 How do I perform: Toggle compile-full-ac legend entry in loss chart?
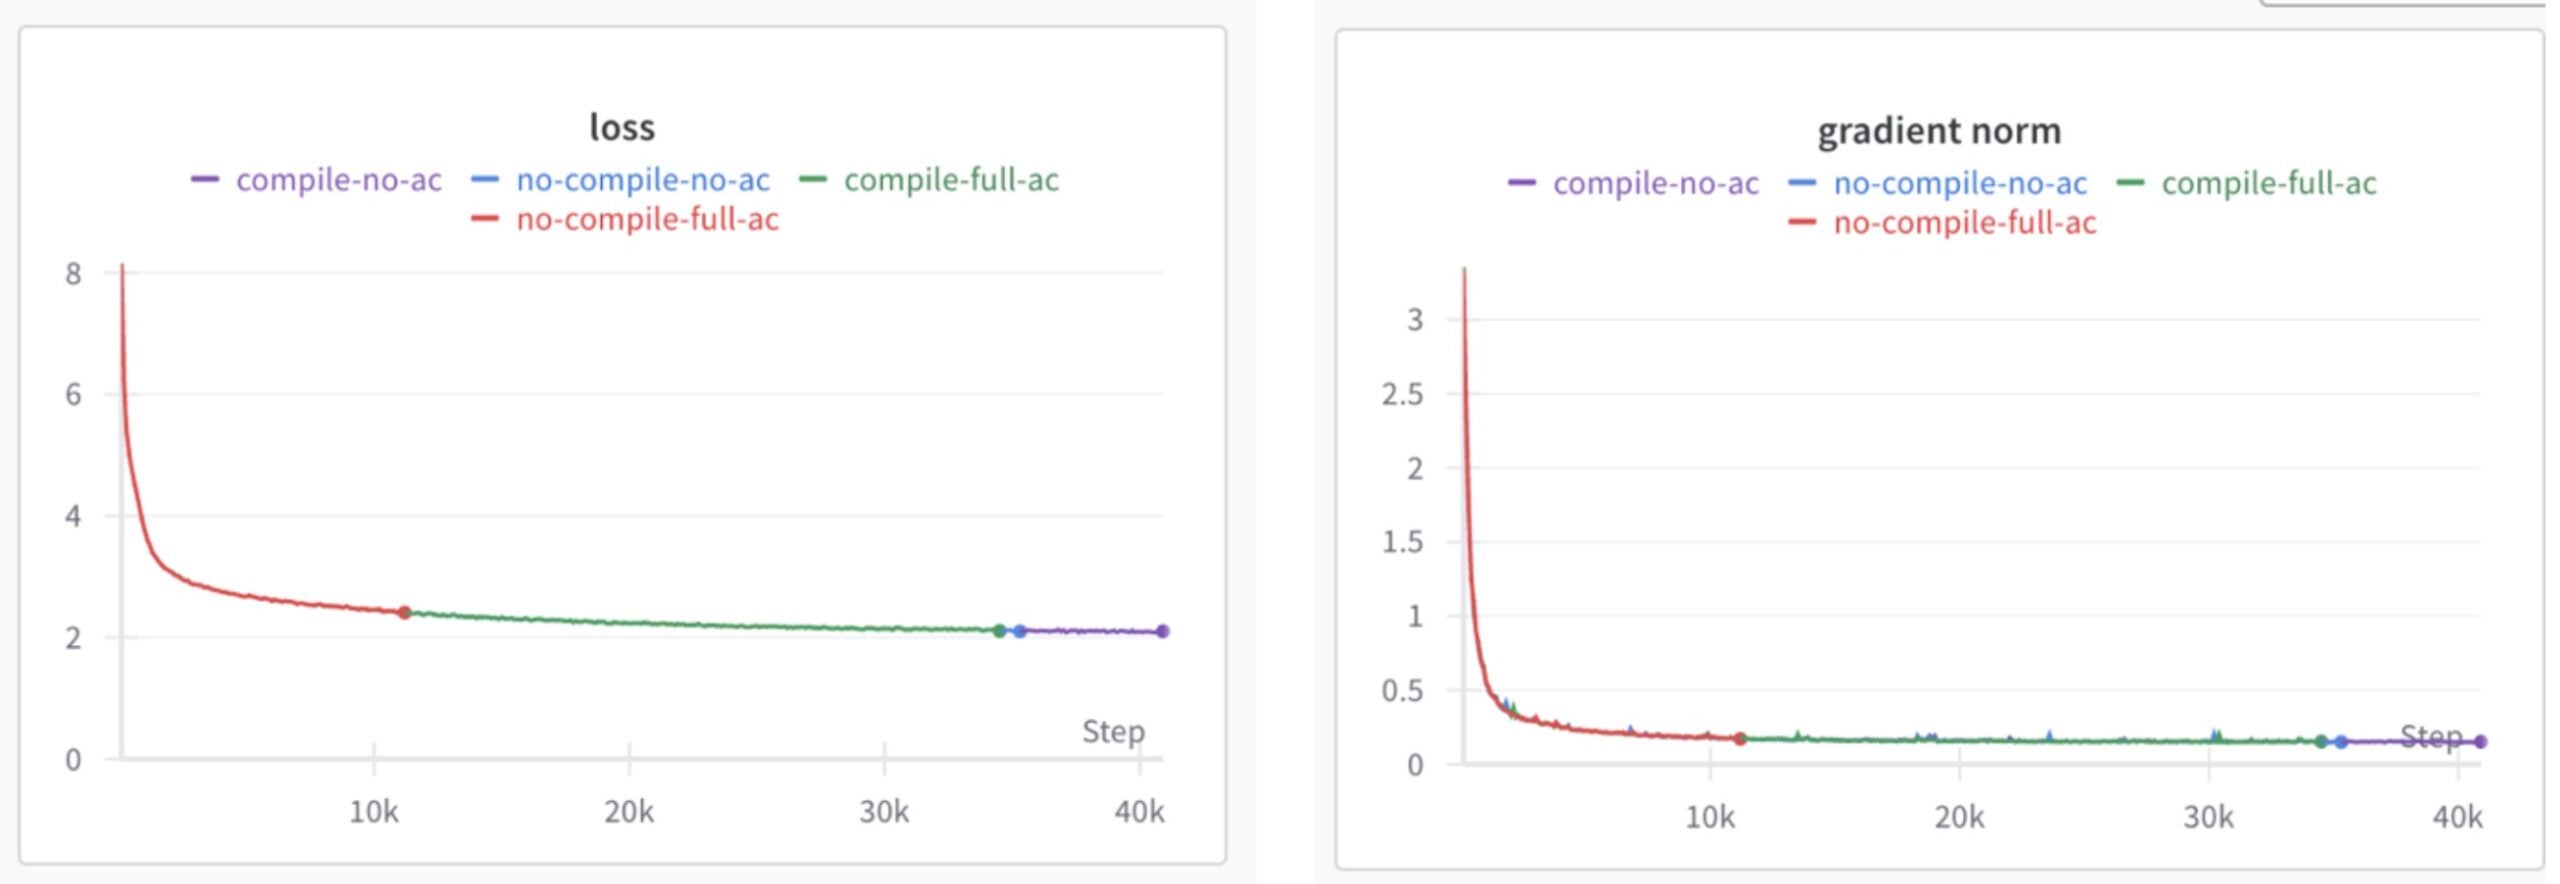pyautogui.click(x=950, y=180)
